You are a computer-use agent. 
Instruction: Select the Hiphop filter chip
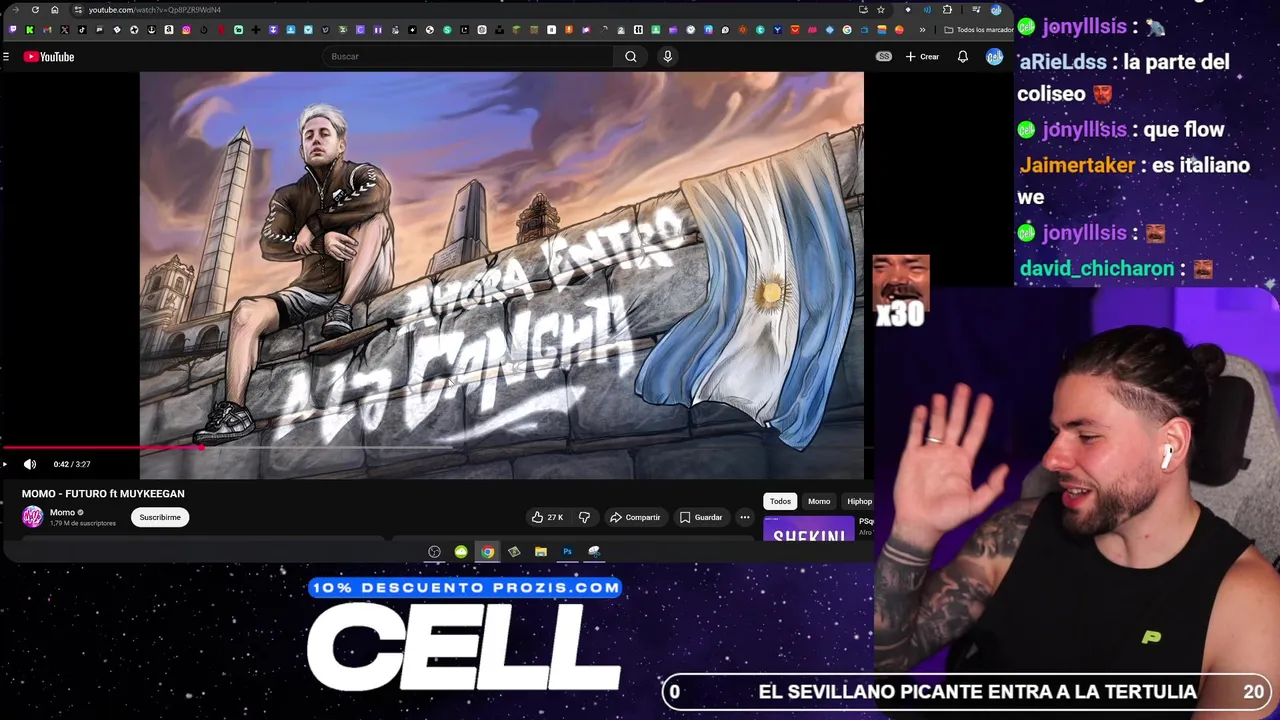(x=859, y=501)
